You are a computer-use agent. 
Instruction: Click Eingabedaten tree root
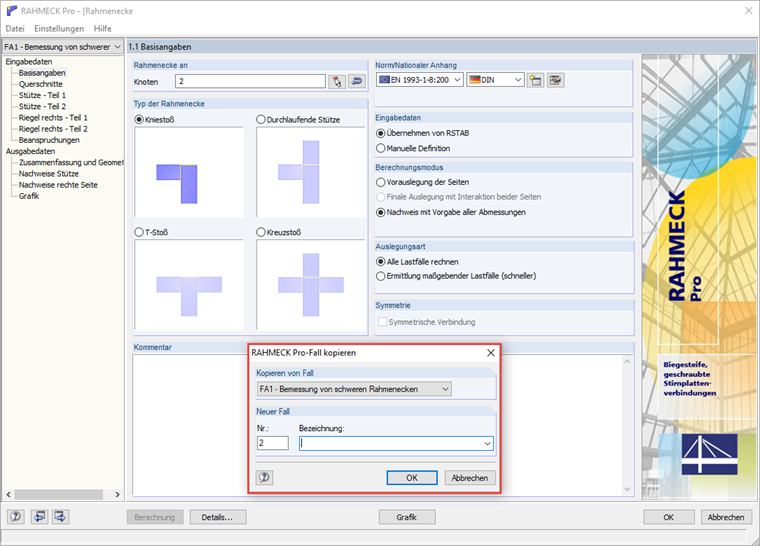click(29, 62)
